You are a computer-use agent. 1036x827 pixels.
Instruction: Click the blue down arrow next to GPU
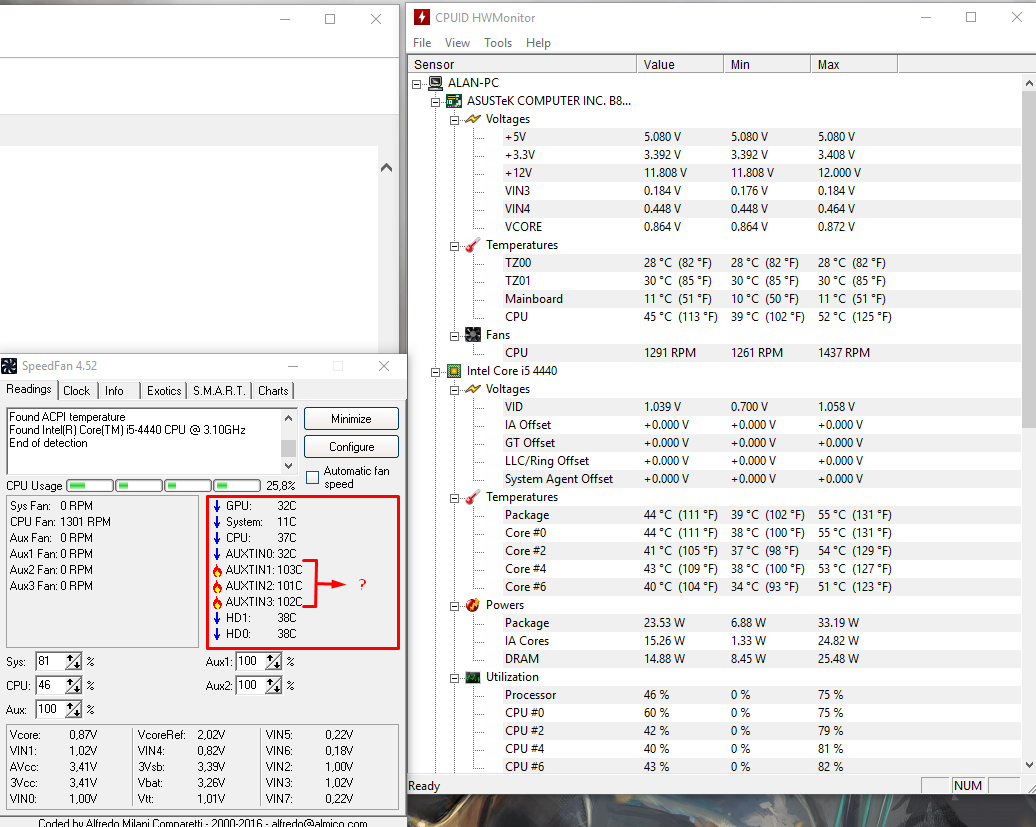217,506
